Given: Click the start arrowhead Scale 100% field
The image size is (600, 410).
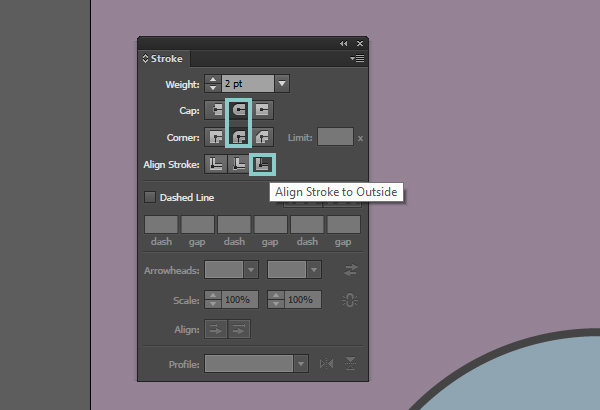Looking at the screenshot, I should 240,299.
